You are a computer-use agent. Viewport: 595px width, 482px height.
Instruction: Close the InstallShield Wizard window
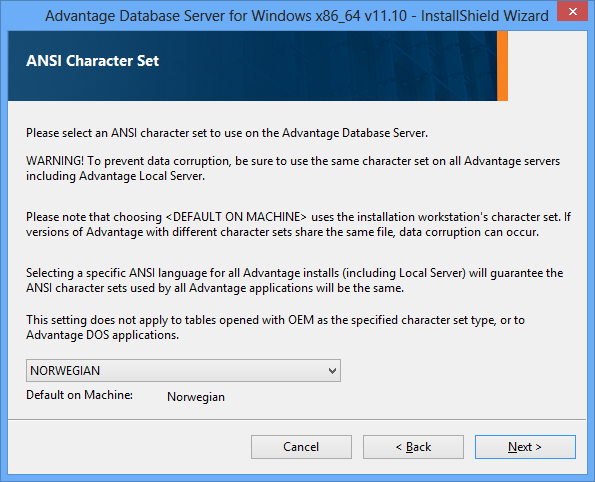(x=572, y=11)
